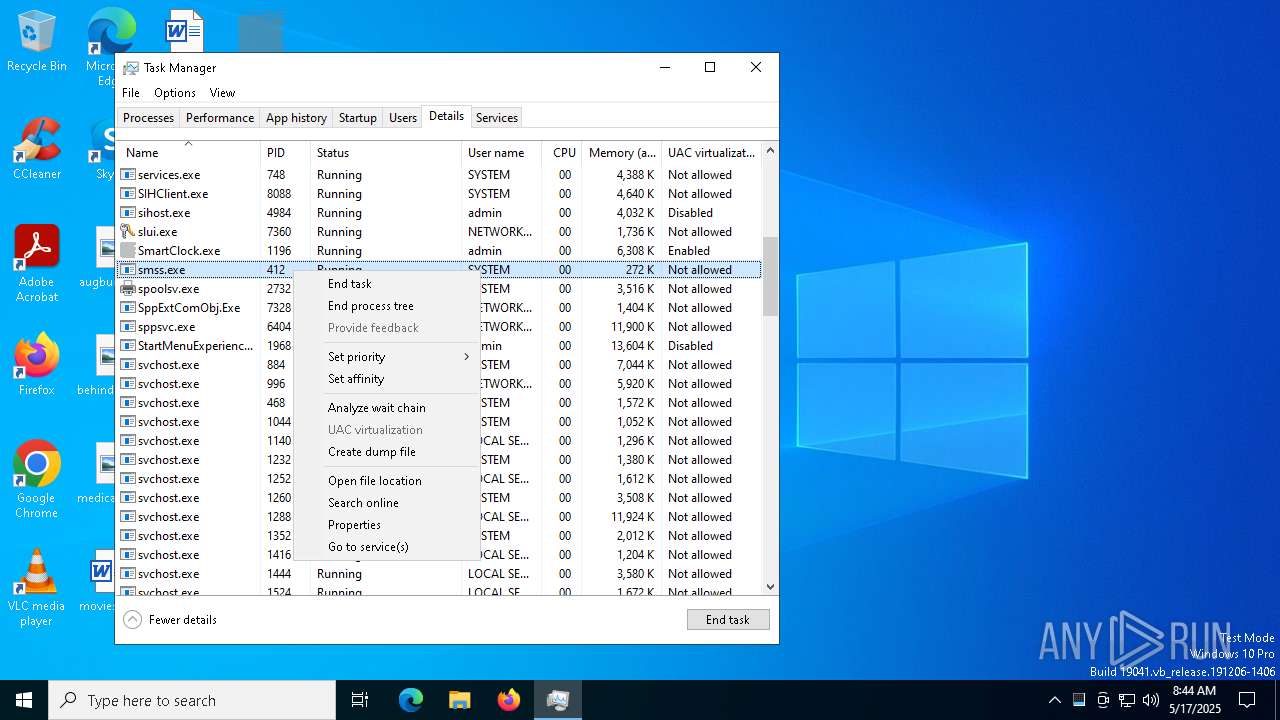
Task: Click the Task Manager title bar icon
Action: 131,68
